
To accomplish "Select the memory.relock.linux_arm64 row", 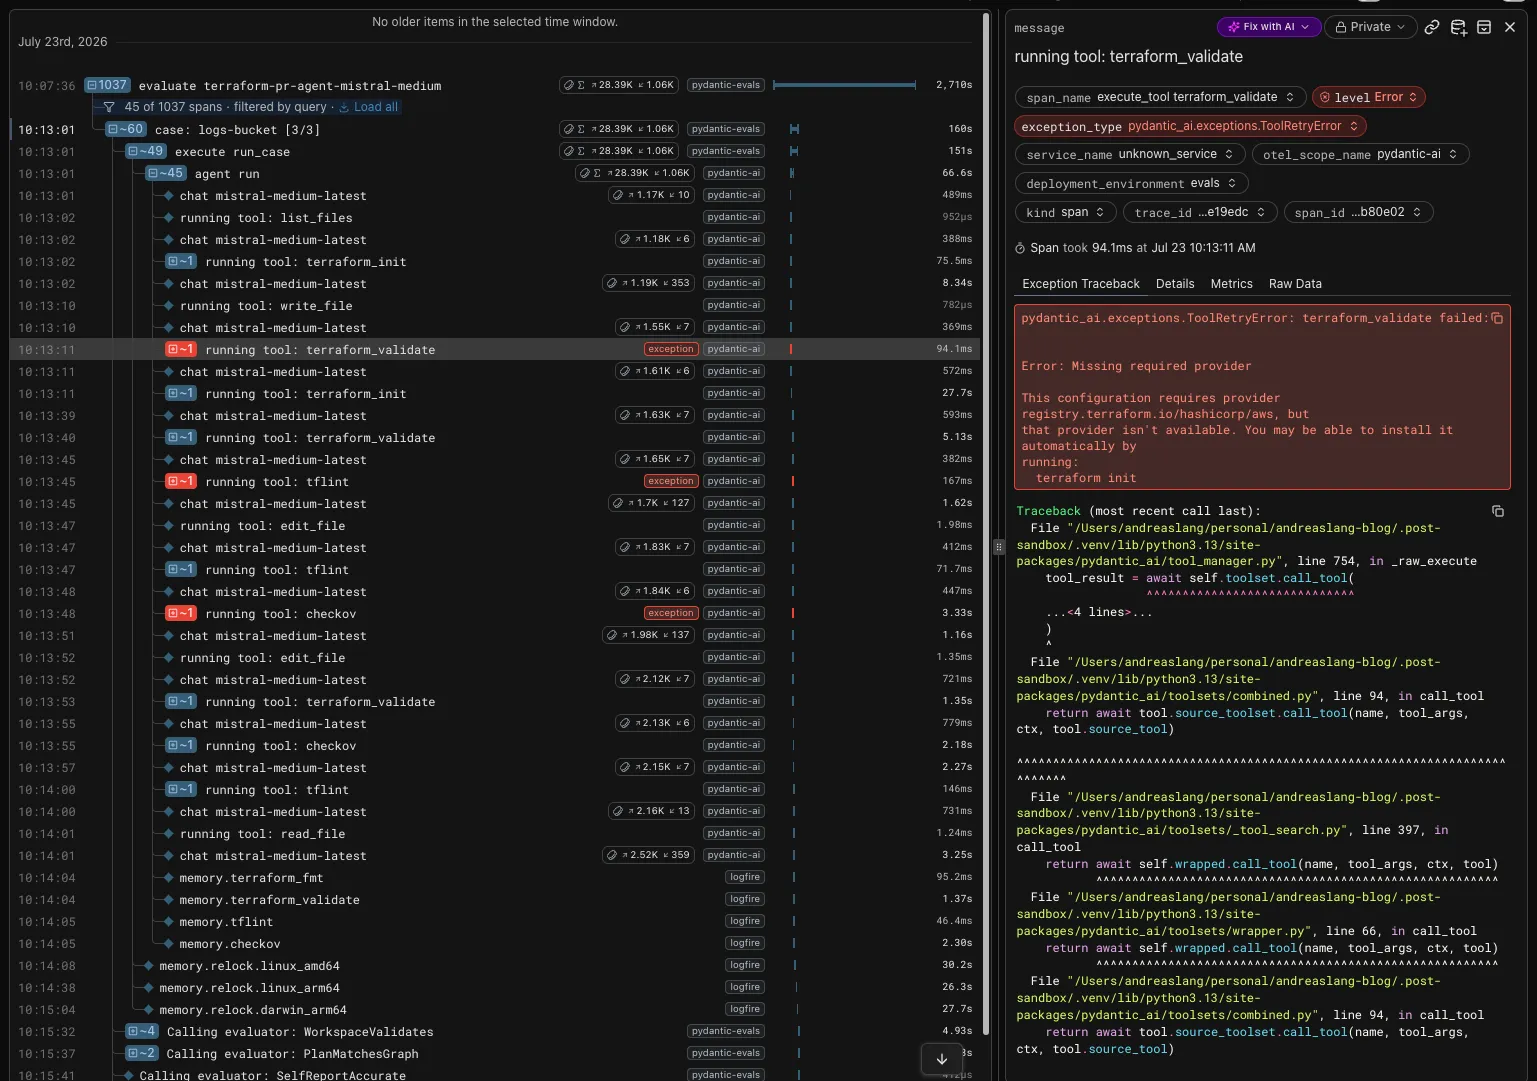I will pyautogui.click(x=495, y=987).
